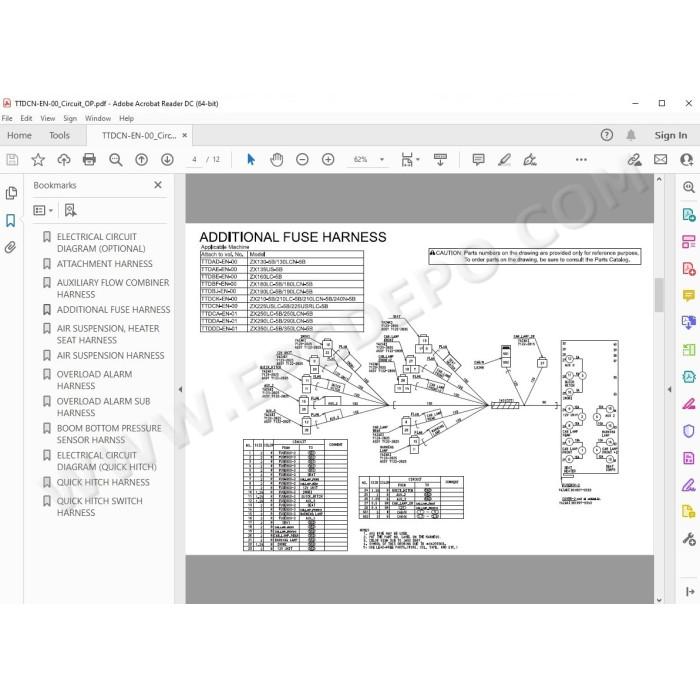Open ELECTRICAL CIRCUIT DIAGRAM (OPTIONAL) bookmark
Screen dimensions: 700x700
click(x=101, y=242)
